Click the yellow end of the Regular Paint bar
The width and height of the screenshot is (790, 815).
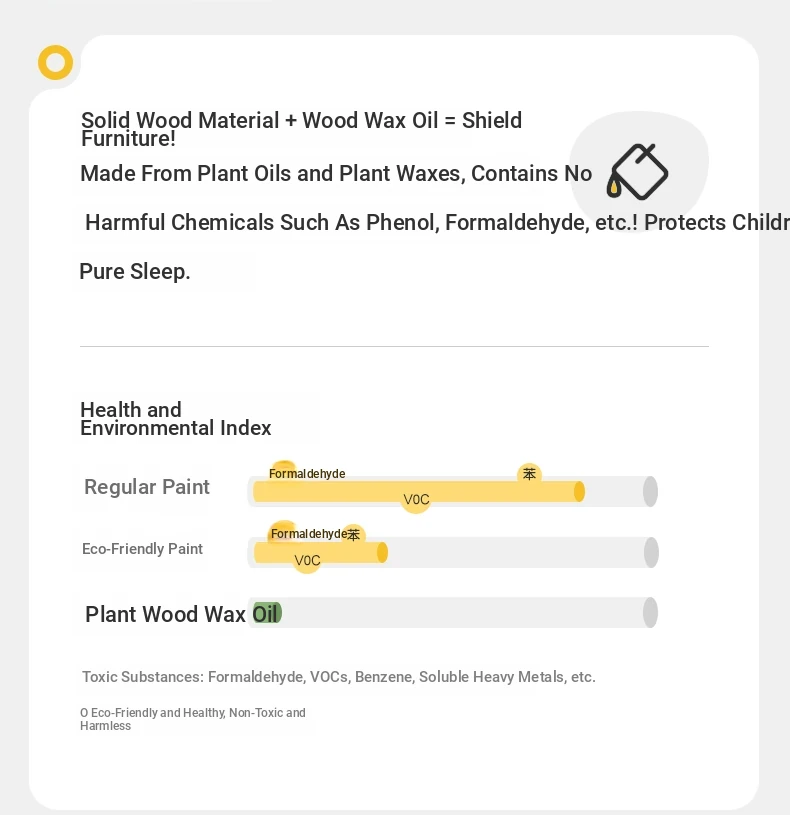coord(579,491)
